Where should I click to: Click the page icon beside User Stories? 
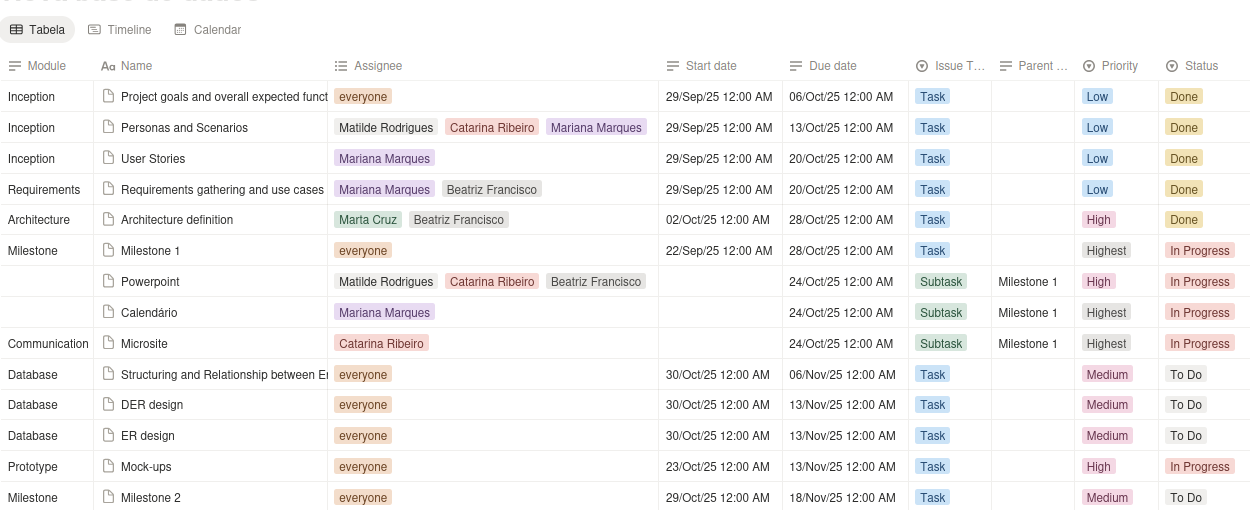pyautogui.click(x=109, y=158)
